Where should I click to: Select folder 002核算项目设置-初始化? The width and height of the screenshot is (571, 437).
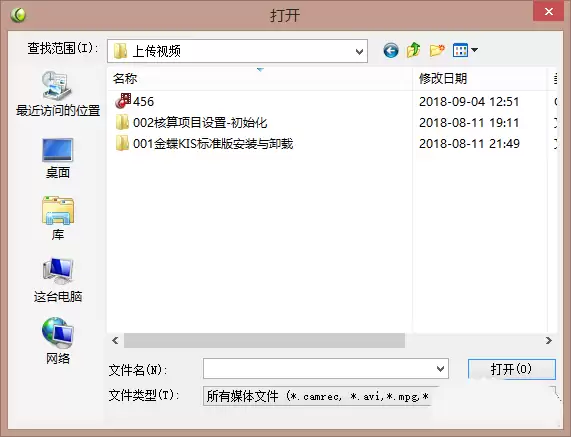click(192, 123)
